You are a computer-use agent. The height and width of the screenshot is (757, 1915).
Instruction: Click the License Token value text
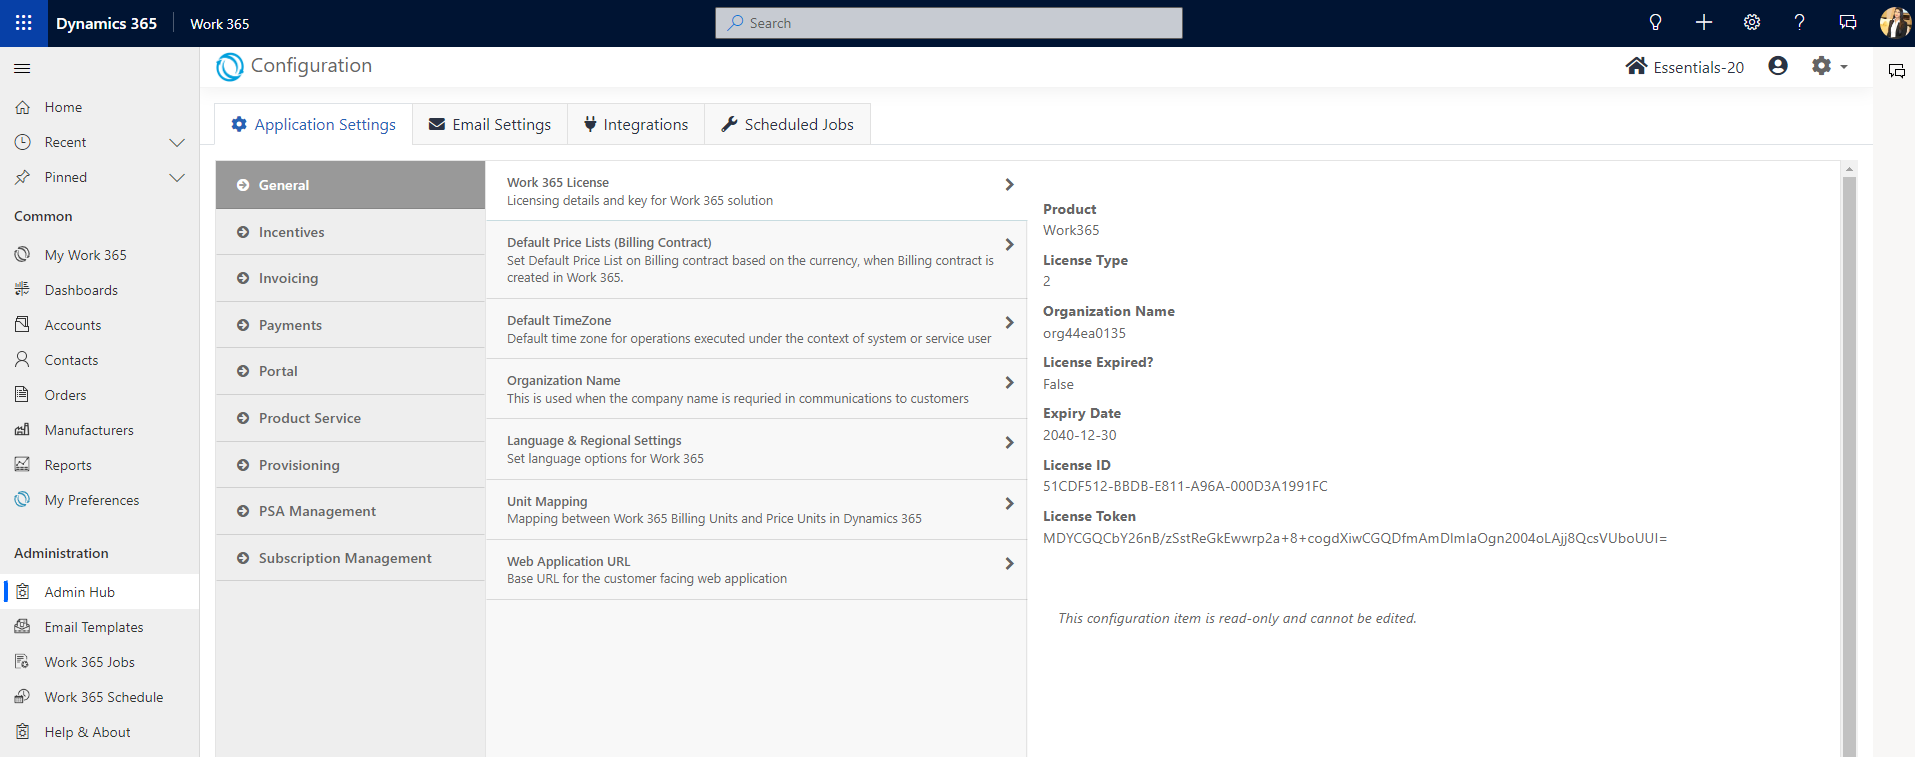(1355, 538)
